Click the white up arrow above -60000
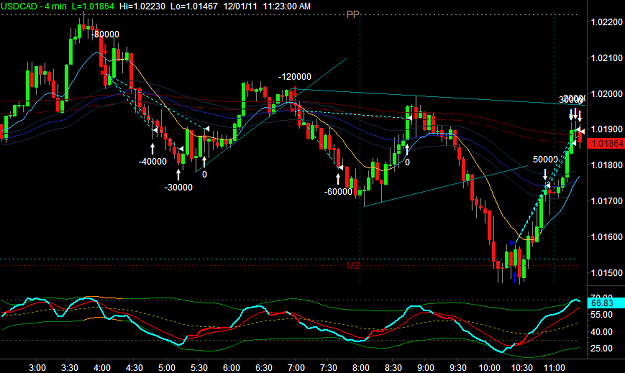The image size is (625, 373). coord(338,179)
